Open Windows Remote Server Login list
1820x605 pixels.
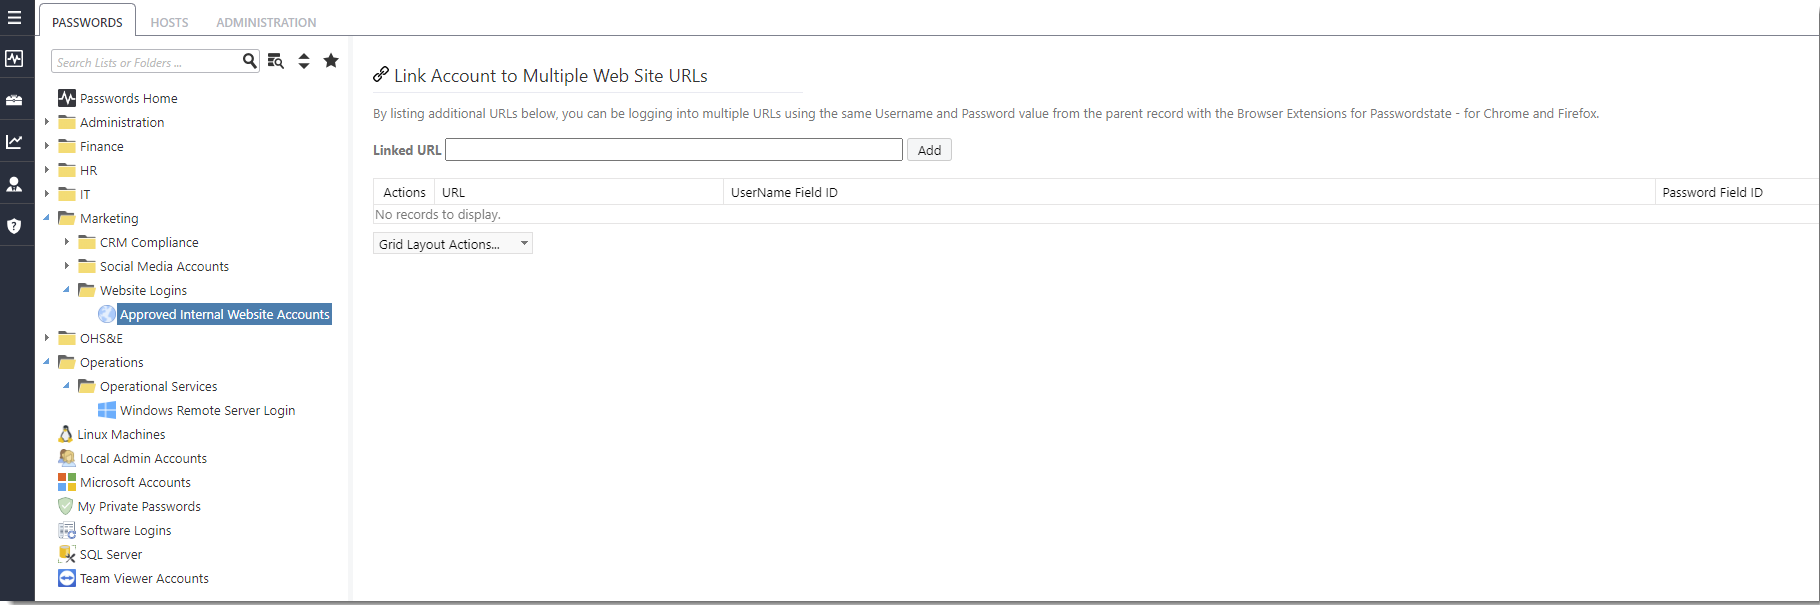point(207,410)
